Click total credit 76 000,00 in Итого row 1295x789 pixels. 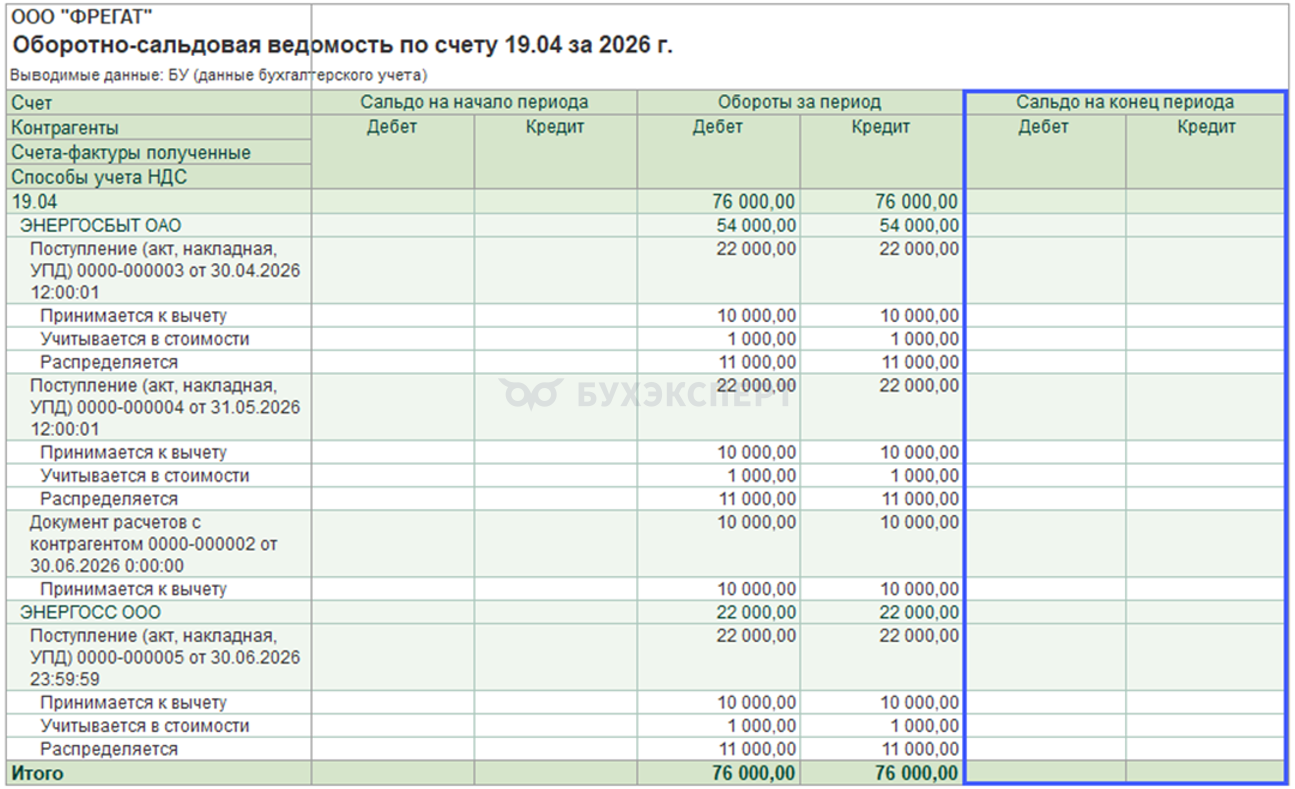click(x=917, y=773)
